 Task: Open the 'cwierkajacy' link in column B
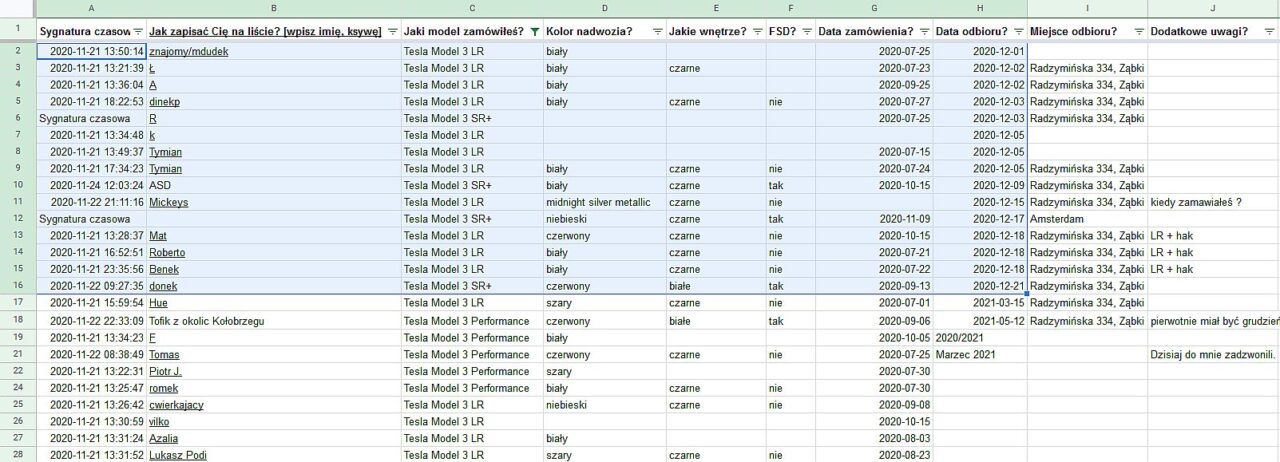(x=176, y=405)
